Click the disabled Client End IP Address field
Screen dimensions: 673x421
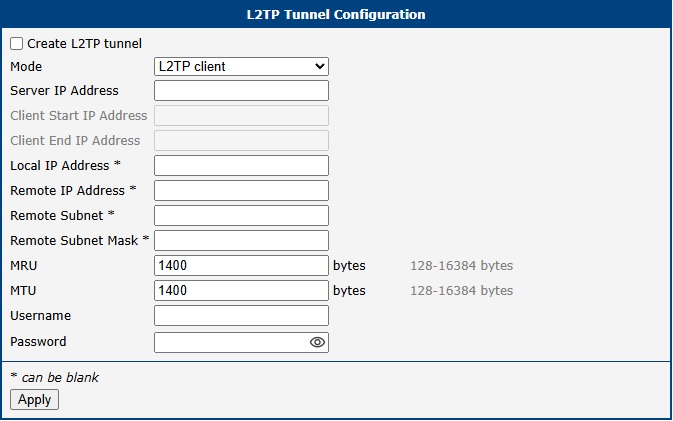pos(241,141)
